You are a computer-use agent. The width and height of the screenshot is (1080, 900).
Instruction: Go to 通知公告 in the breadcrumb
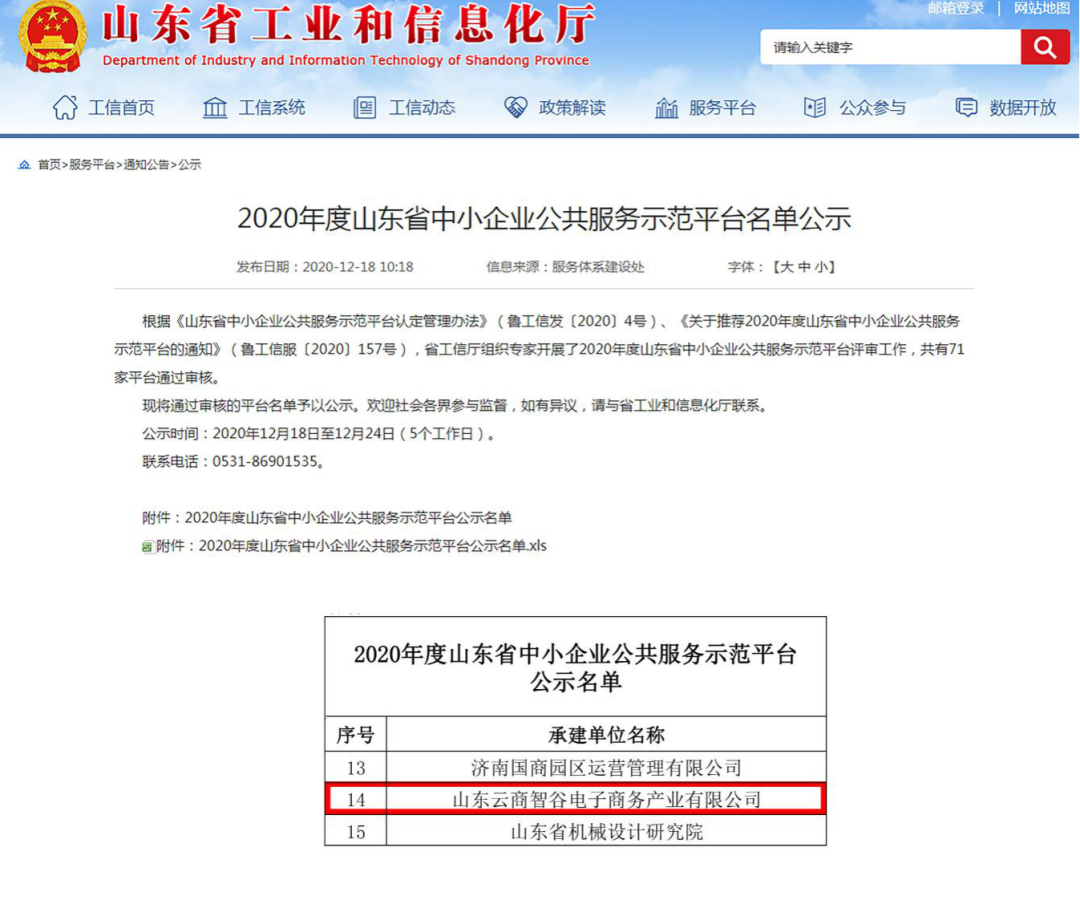click(x=146, y=165)
